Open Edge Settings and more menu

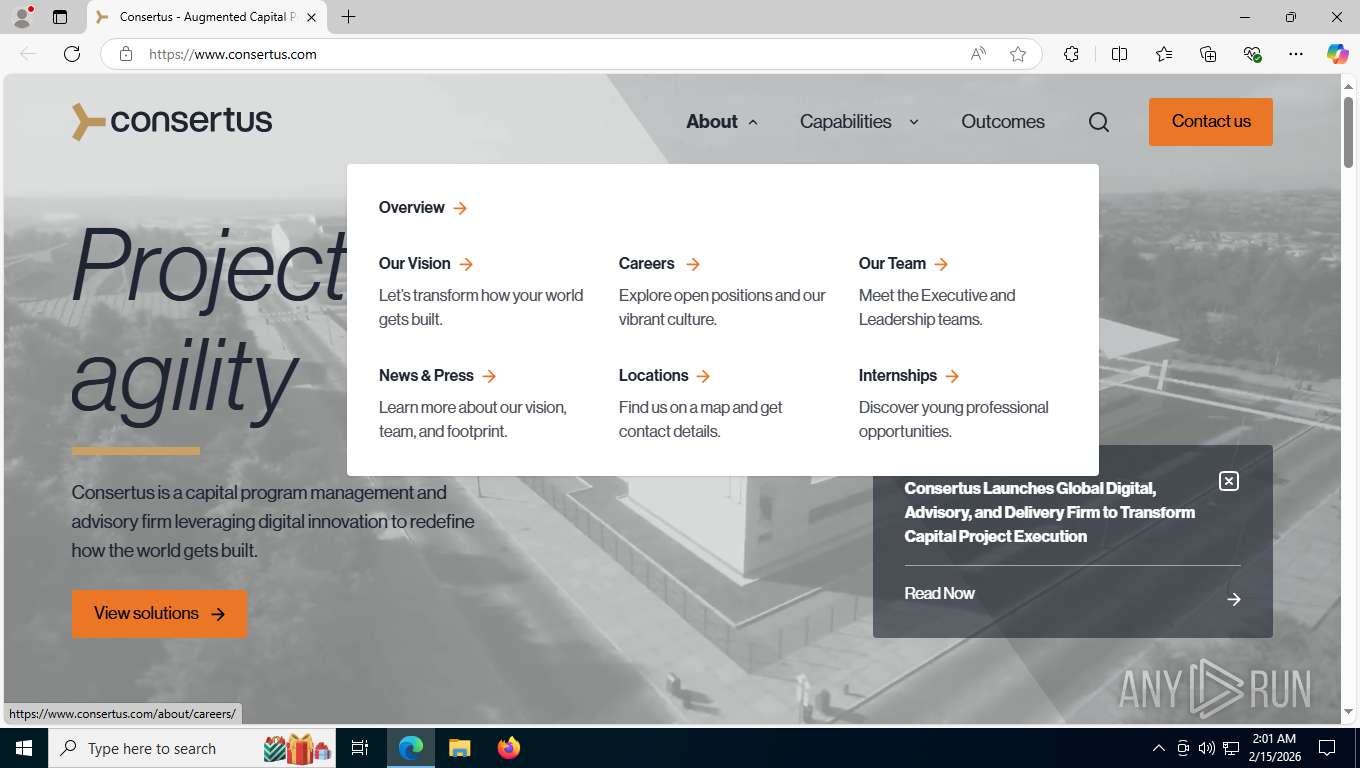pyautogui.click(x=1296, y=54)
